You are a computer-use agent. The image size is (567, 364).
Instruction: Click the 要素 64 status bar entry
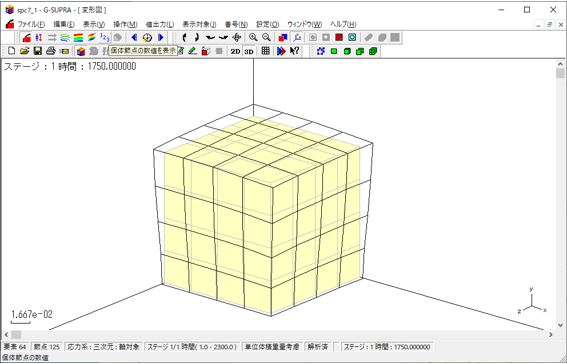click(15, 347)
